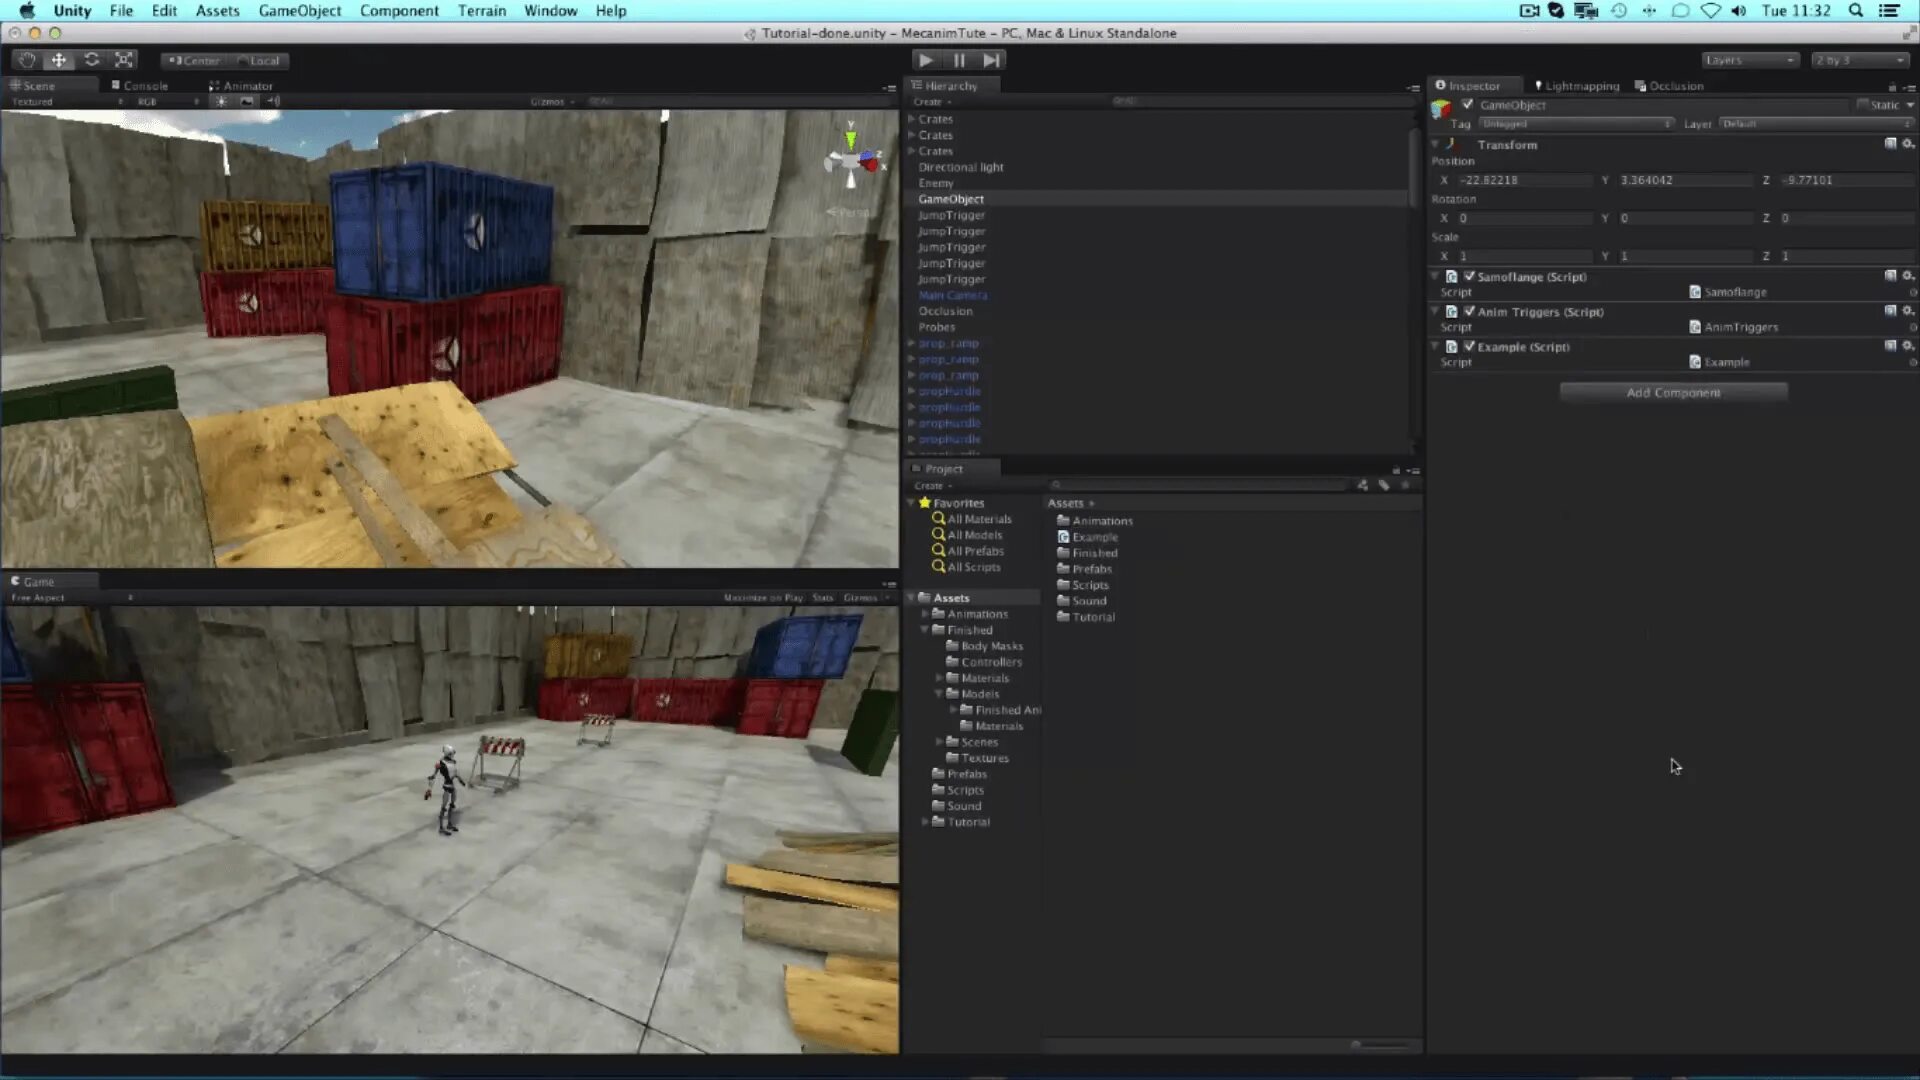
Task: Disable the Example (Script) component checkbox
Action: tap(1469, 347)
